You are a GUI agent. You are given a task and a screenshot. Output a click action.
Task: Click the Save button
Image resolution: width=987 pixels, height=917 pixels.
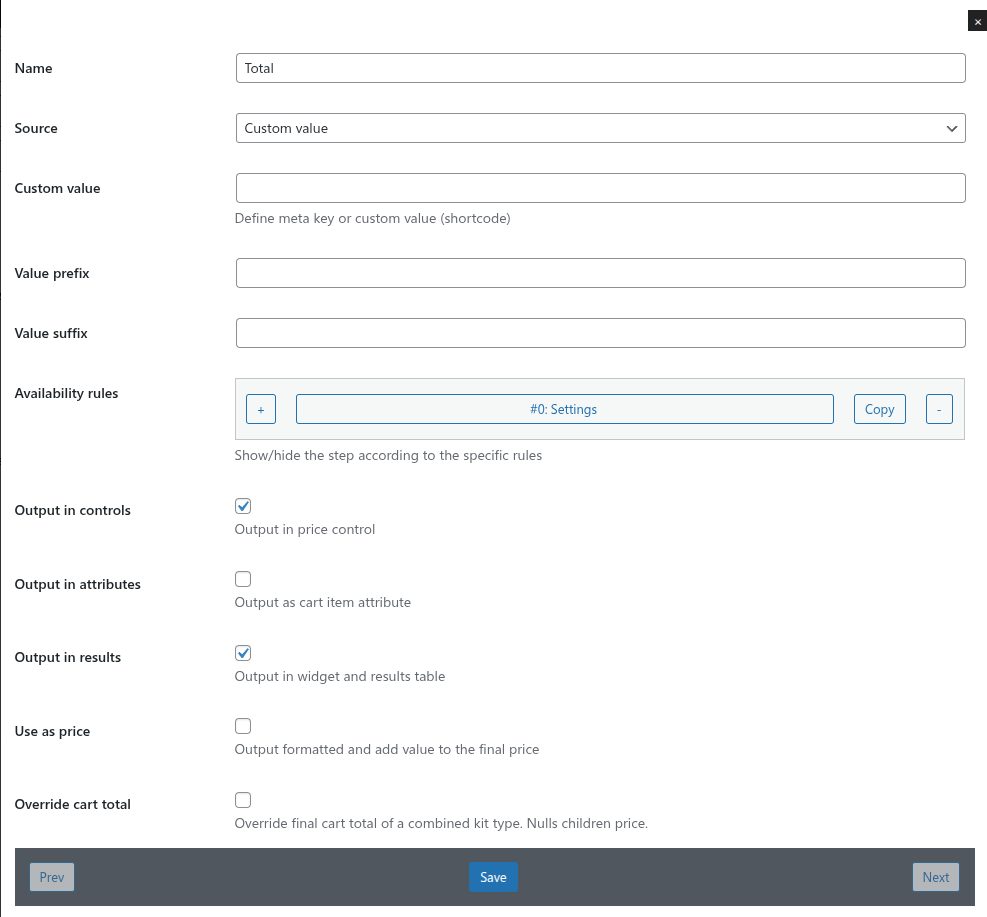(493, 877)
